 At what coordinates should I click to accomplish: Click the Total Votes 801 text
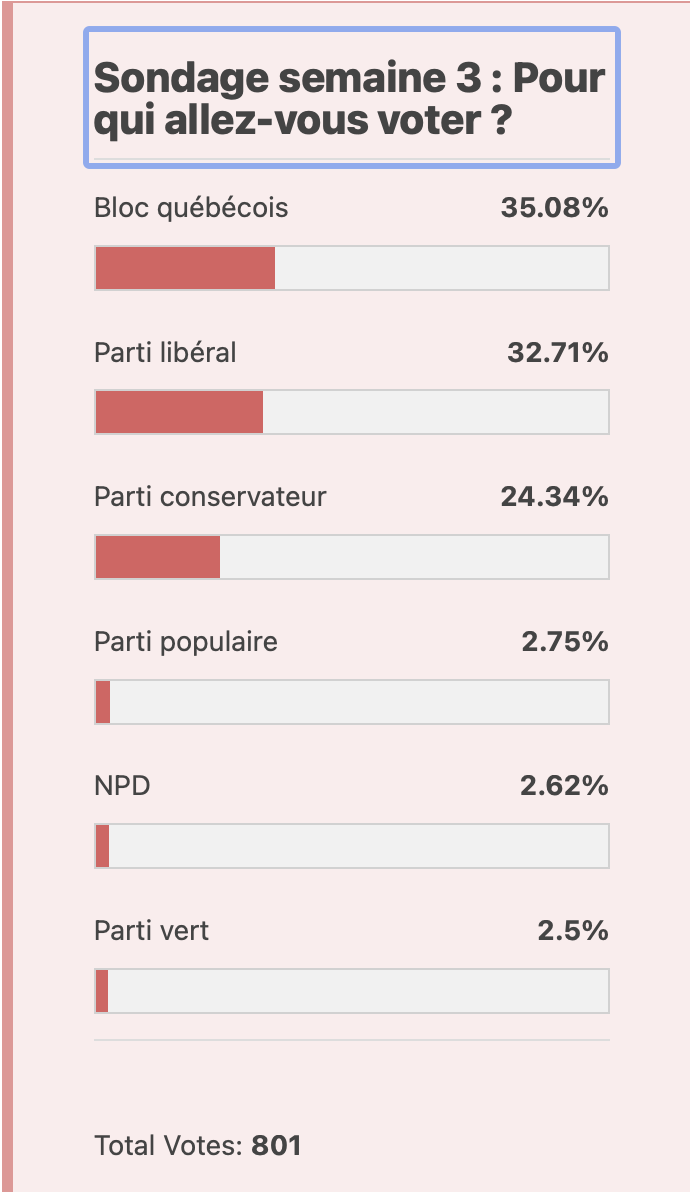(198, 1145)
